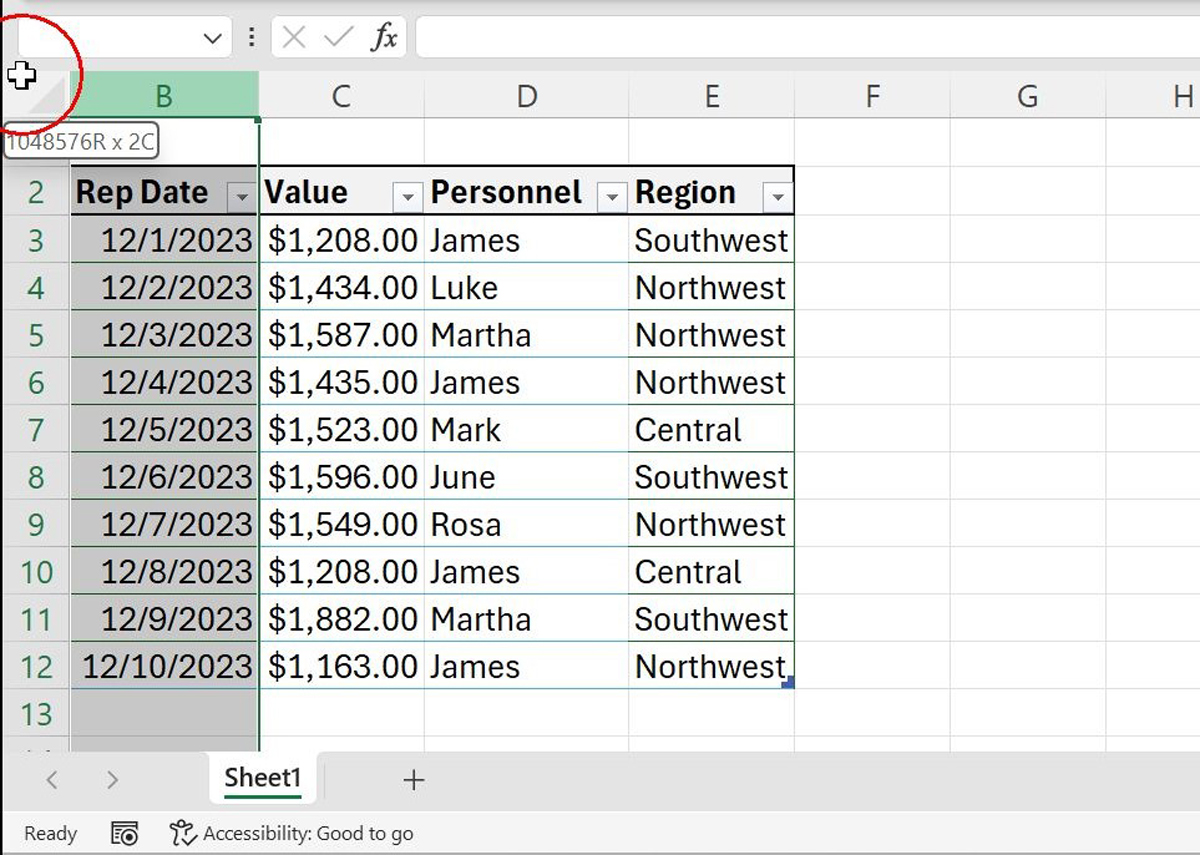Click the plus icon to add a new sheet
The image size is (1200, 855).
(x=414, y=780)
